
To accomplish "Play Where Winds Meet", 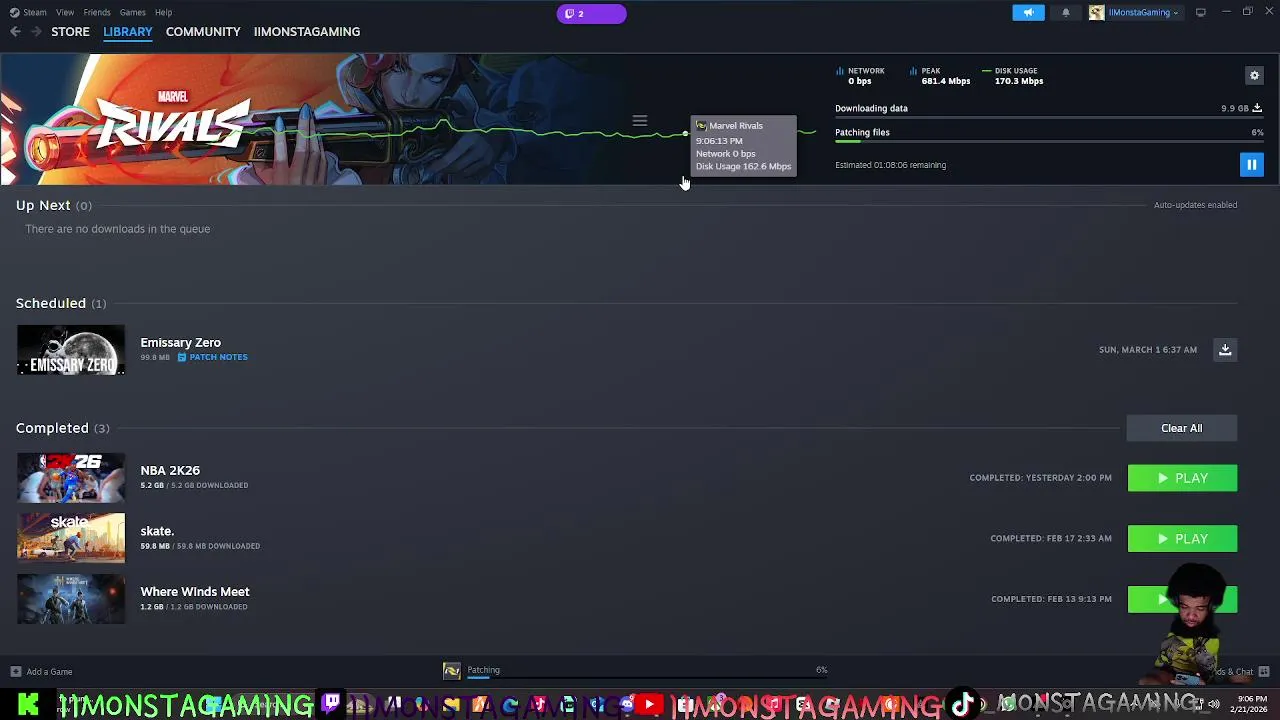I will 1182,599.
